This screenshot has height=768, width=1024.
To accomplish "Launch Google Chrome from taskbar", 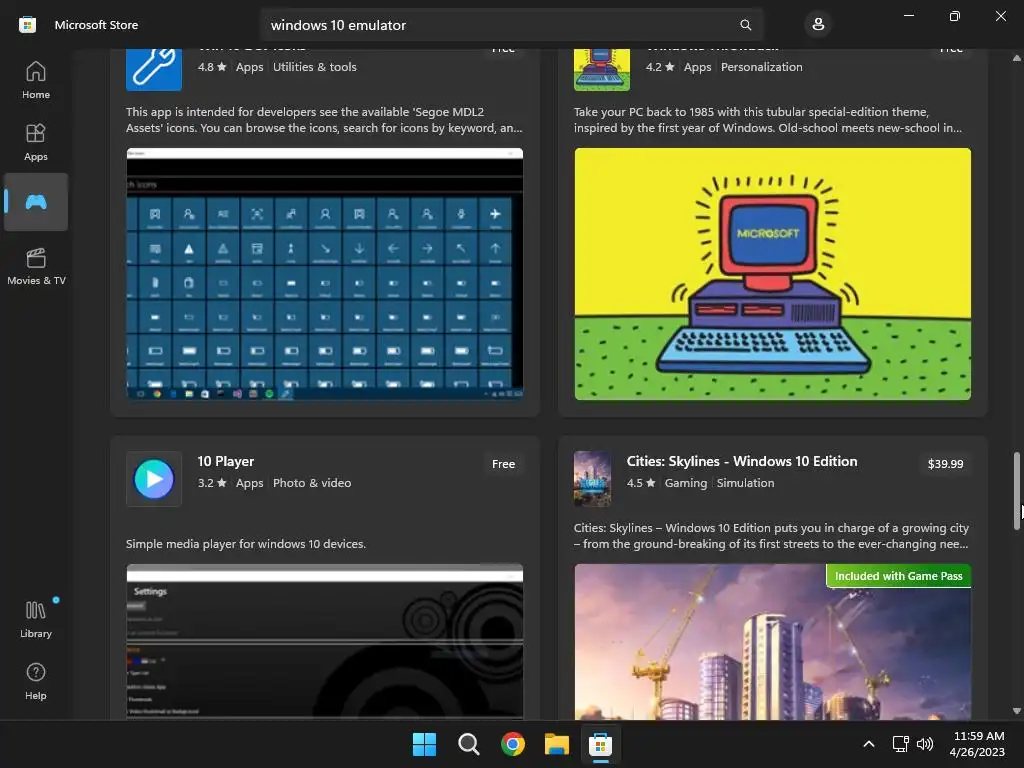I will click(x=513, y=744).
